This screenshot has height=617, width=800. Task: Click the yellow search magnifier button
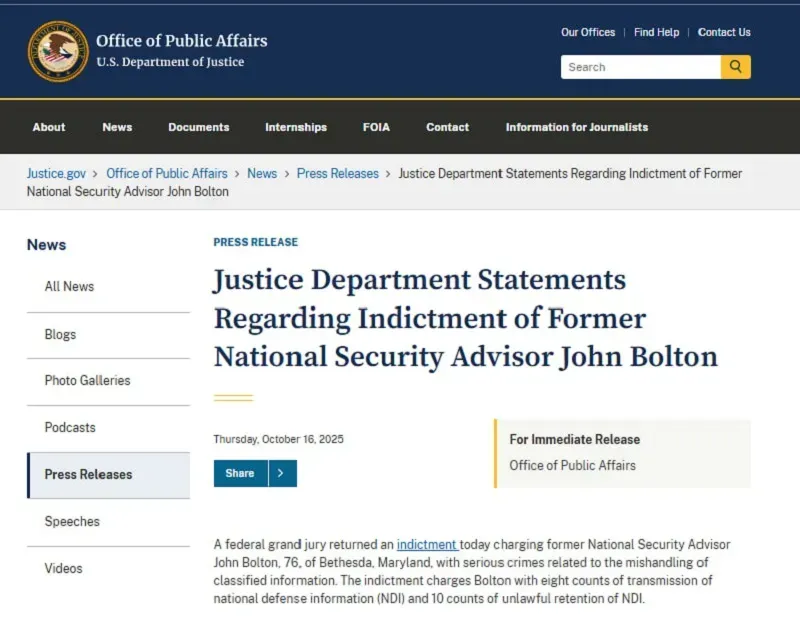735,67
